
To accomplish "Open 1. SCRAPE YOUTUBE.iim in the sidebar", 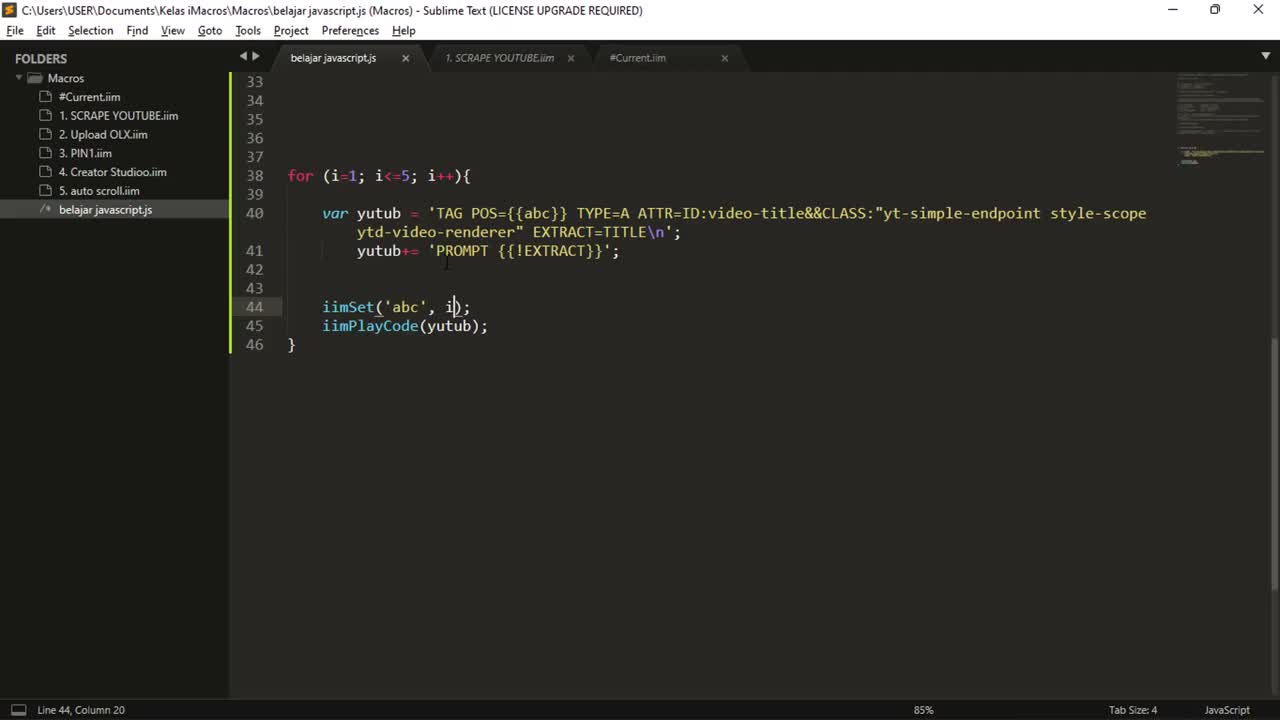I will pyautogui.click(x=118, y=116).
